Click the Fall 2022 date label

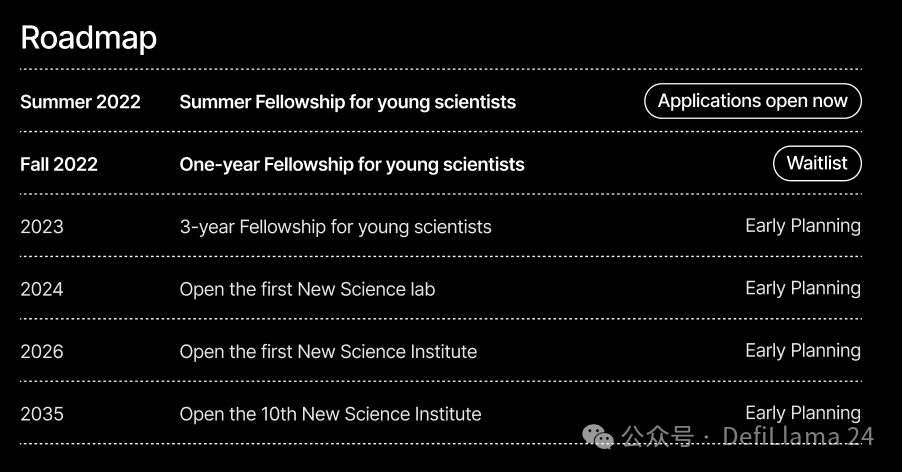pos(59,164)
